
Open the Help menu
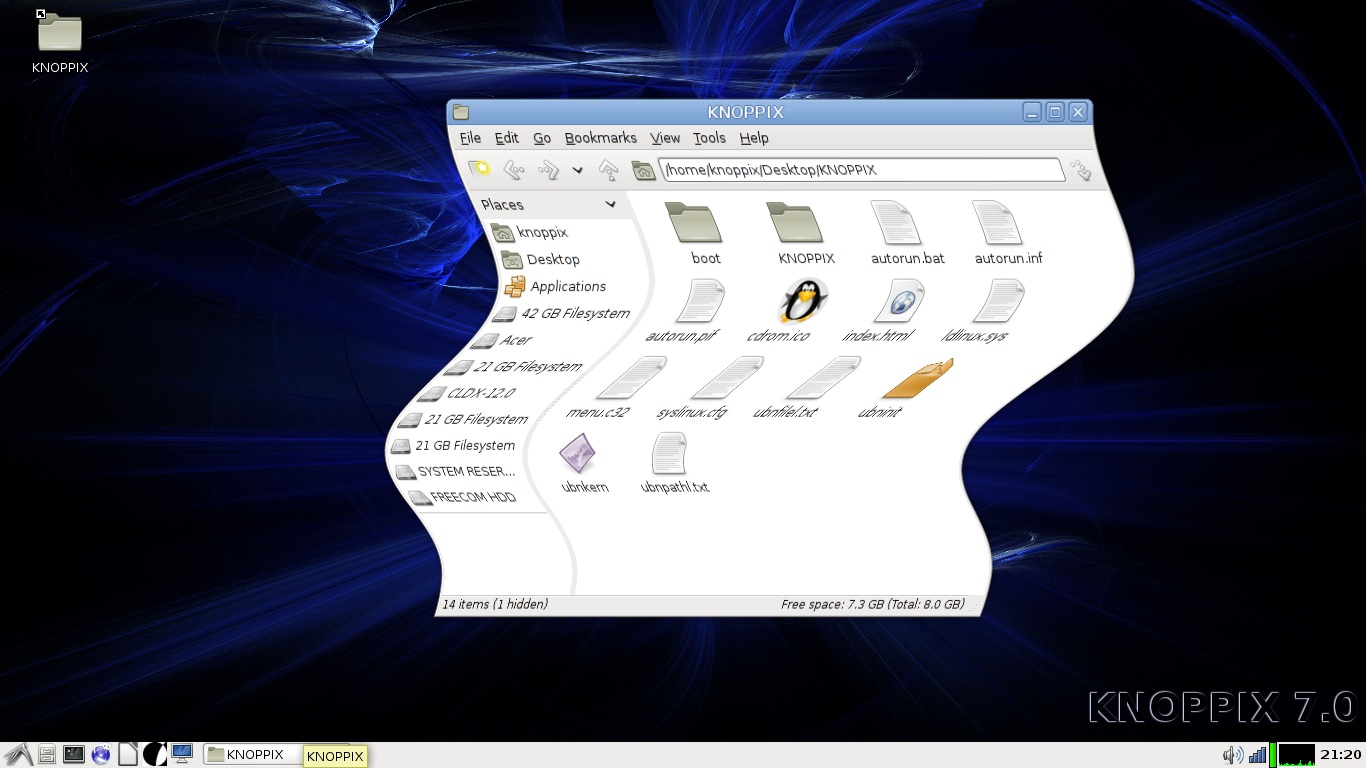pyautogui.click(x=754, y=138)
